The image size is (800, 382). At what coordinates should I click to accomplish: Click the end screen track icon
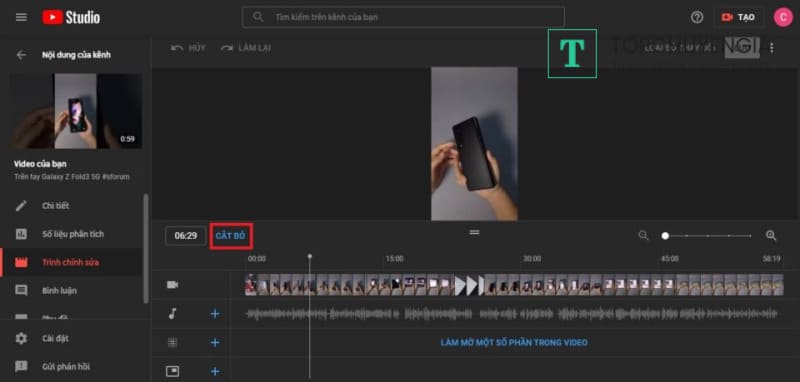click(x=172, y=371)
